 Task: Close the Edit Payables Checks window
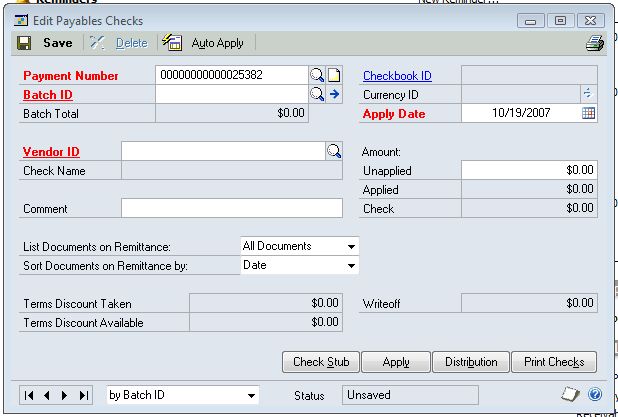pyautogui.click(x=590, y=21)
